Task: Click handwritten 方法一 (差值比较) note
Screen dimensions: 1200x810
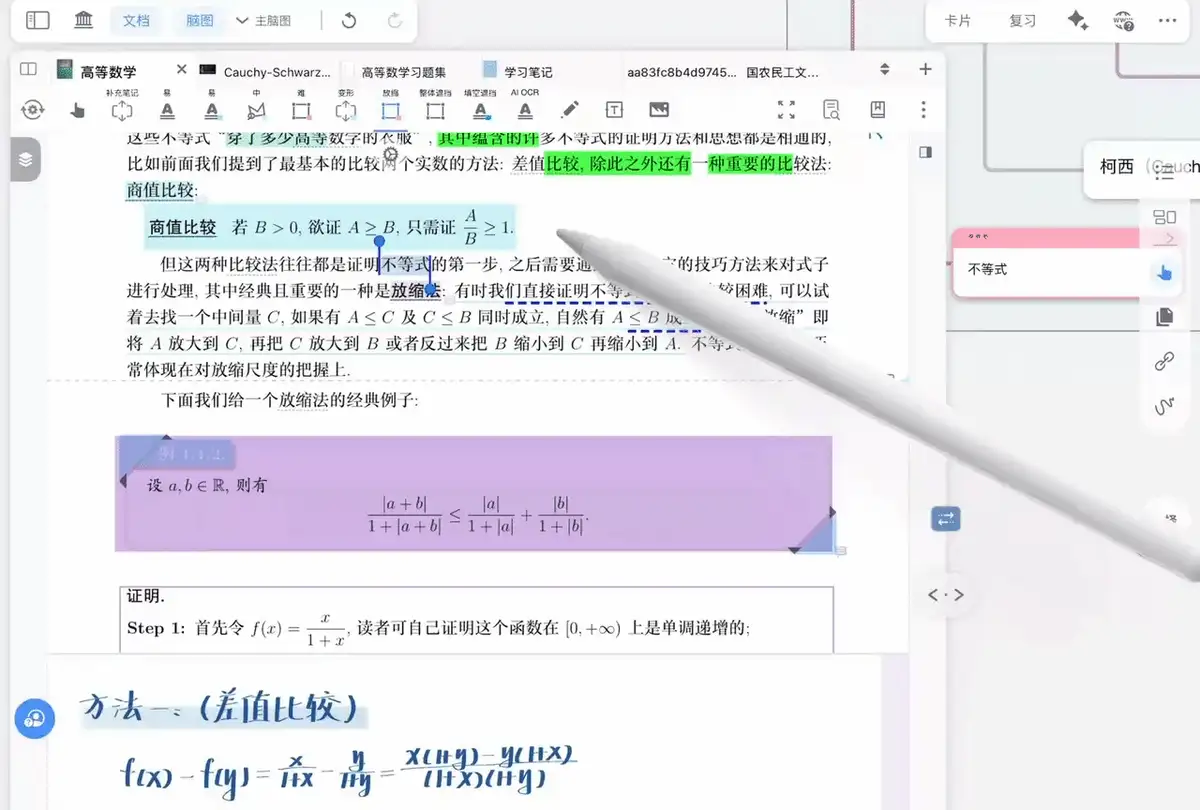Action: point(222,710)
